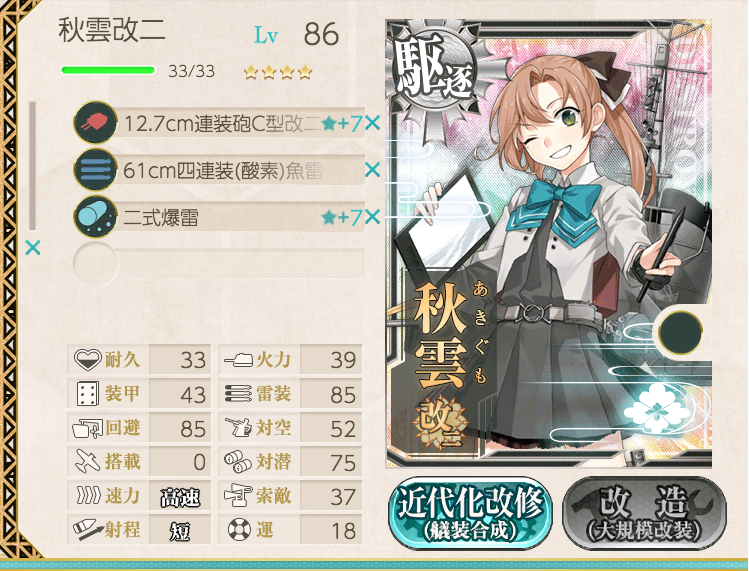Click the 運 luck lifebuoy icon
This screenshot has width=749, height=571.
tap(239, 529)
